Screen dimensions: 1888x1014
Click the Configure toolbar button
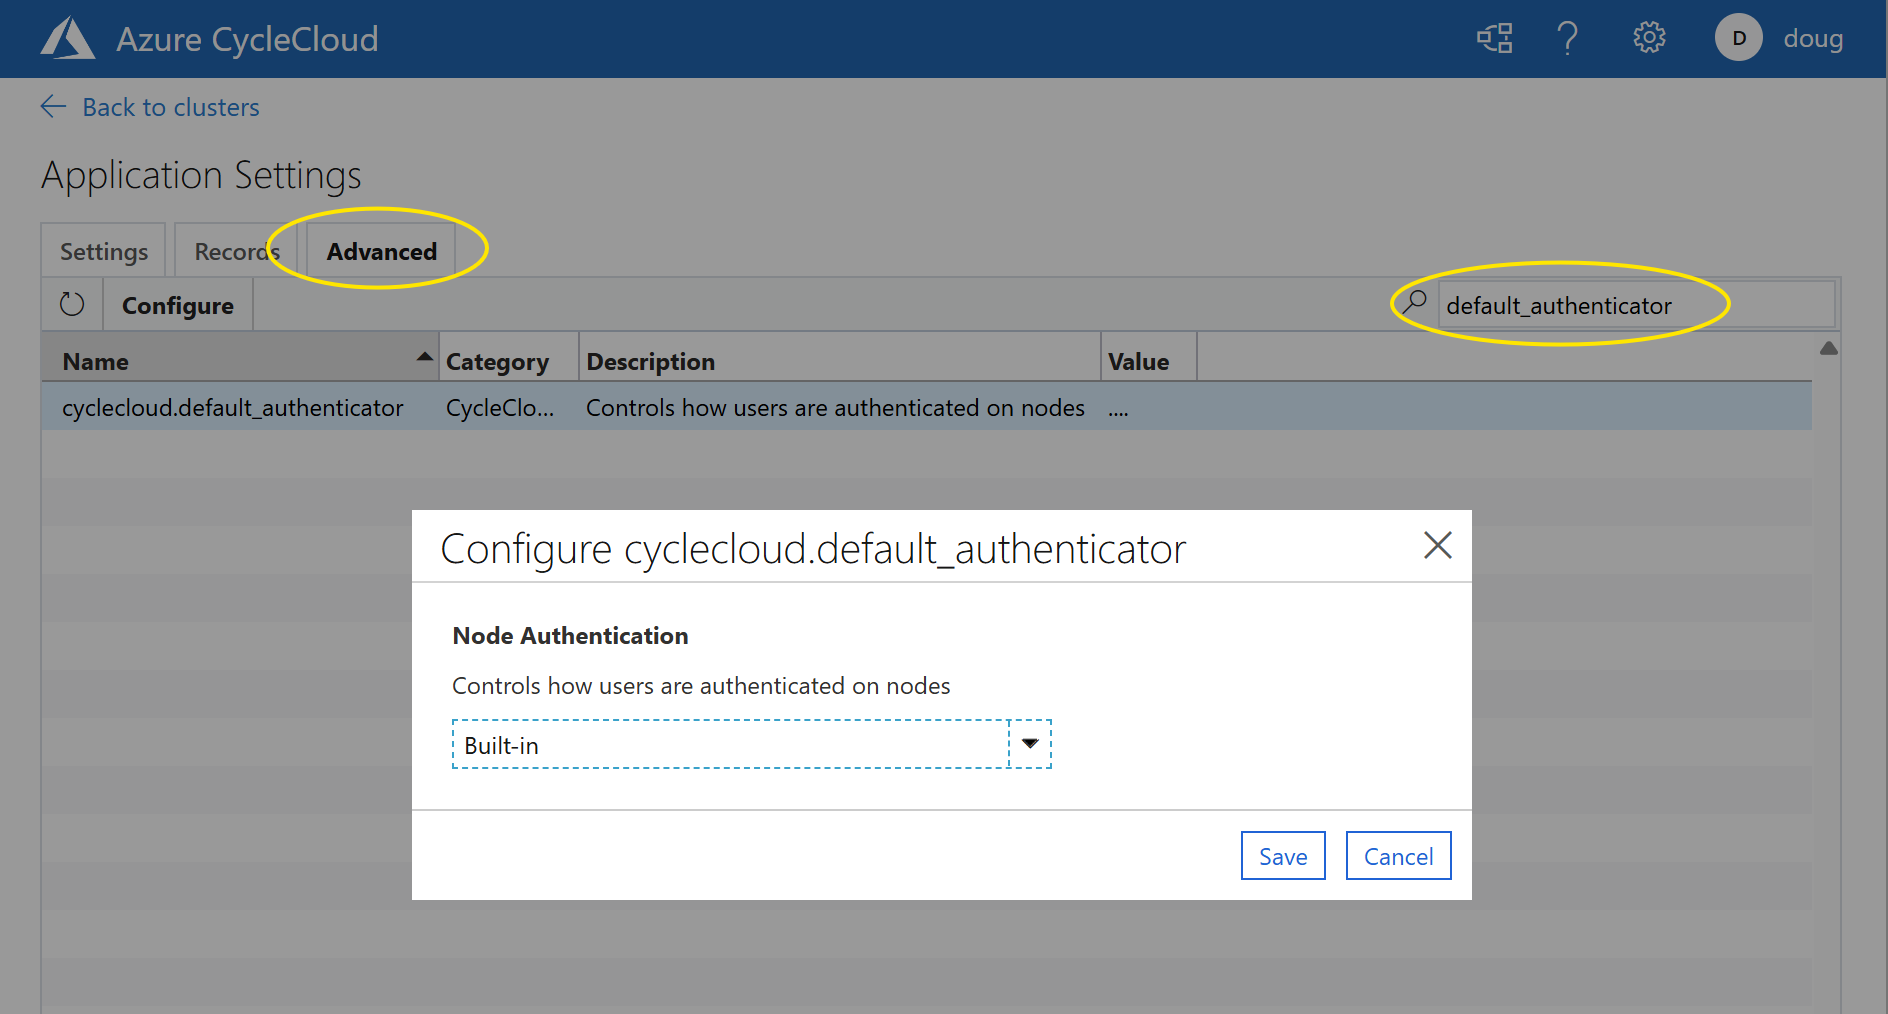point(177,304)
